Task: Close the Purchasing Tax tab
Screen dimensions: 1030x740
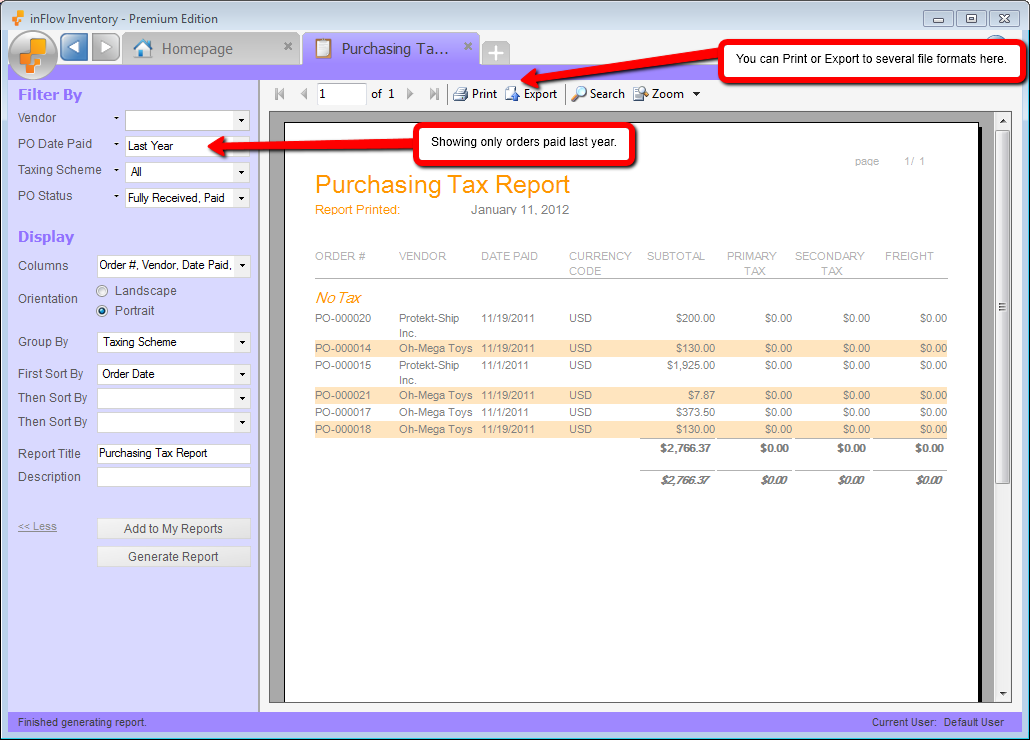Action: [x=468, y=46]
